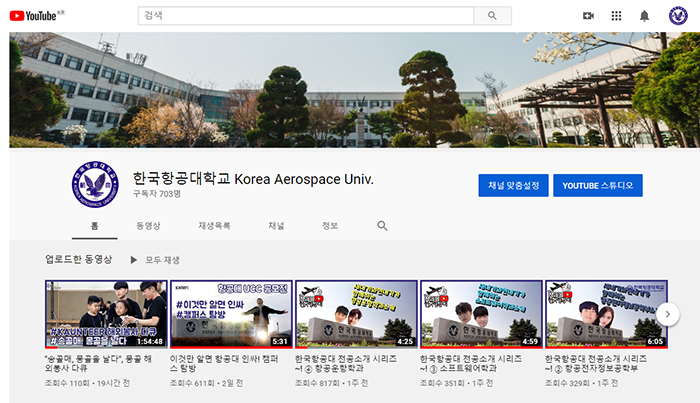Click the search magnifier button
The width and height of the screenshot is (700, 403).
click(492, 16)
